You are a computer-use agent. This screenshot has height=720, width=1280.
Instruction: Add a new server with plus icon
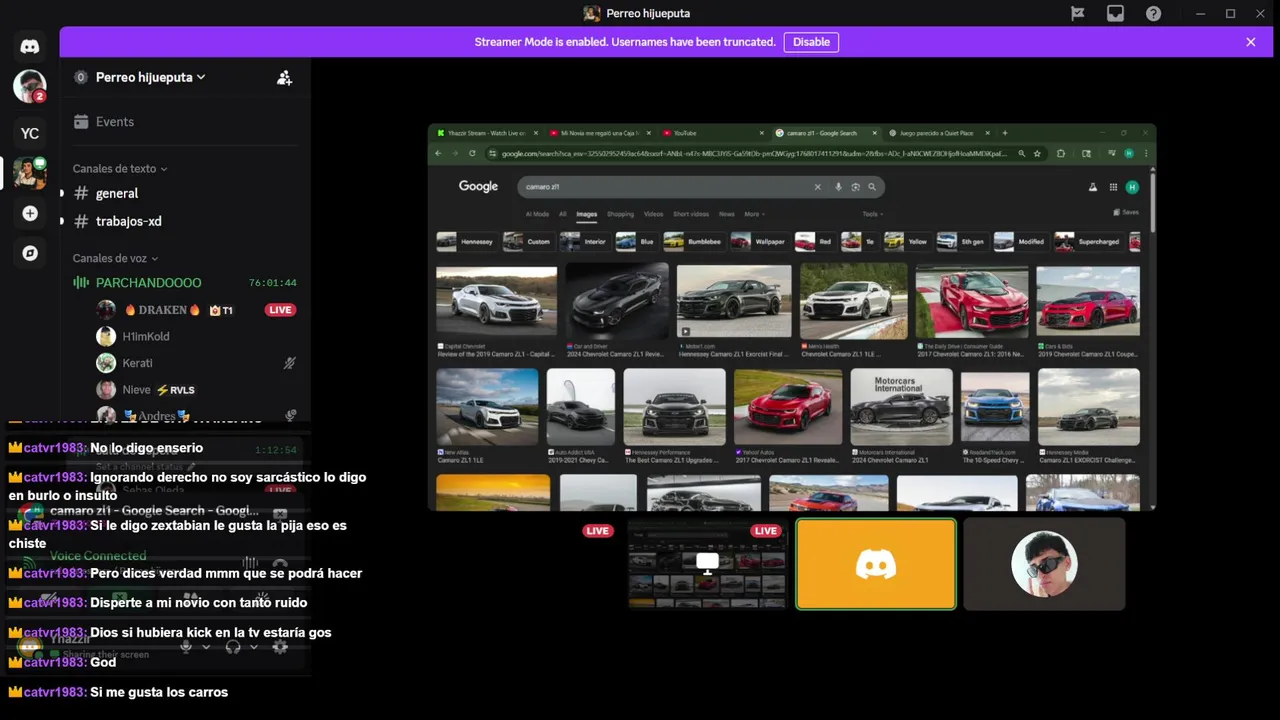pos(30,213)
